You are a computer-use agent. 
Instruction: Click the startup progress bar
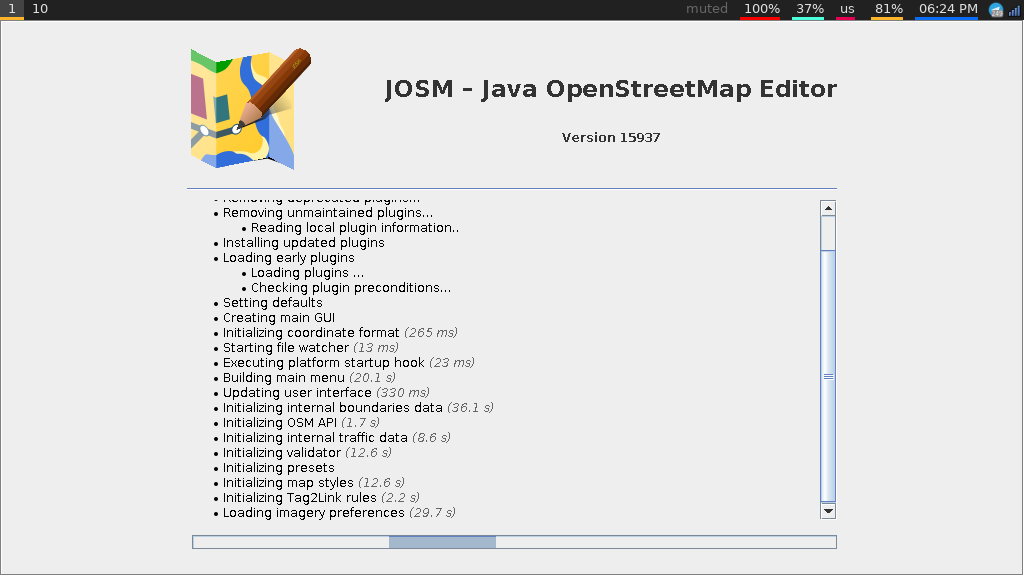point(514,542)
